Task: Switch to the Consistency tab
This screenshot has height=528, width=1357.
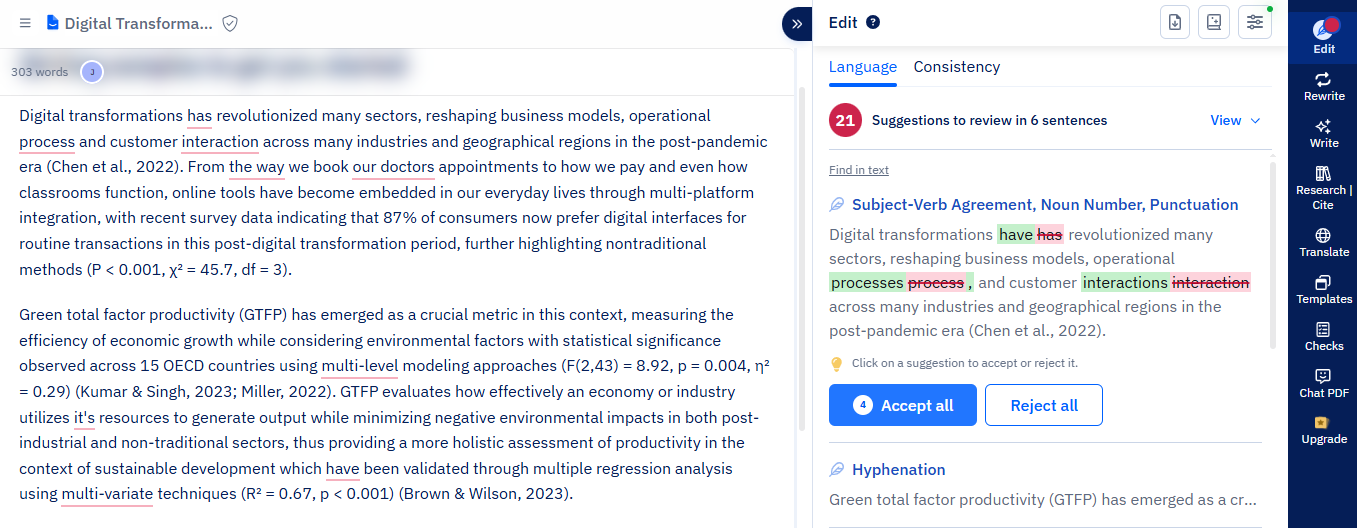Action: [x=956, y=67]
